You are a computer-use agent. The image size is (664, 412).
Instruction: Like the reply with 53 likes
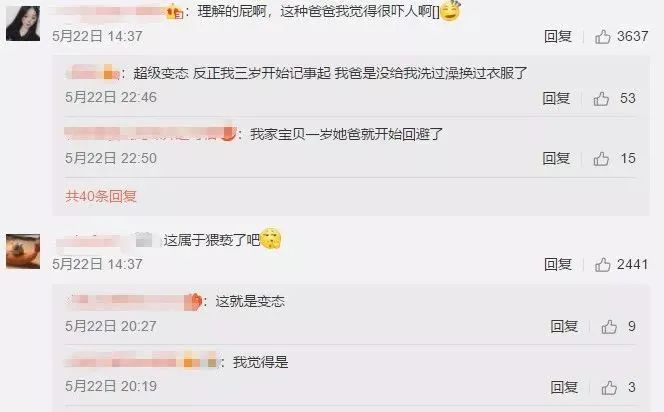click(x=601, y=99)
